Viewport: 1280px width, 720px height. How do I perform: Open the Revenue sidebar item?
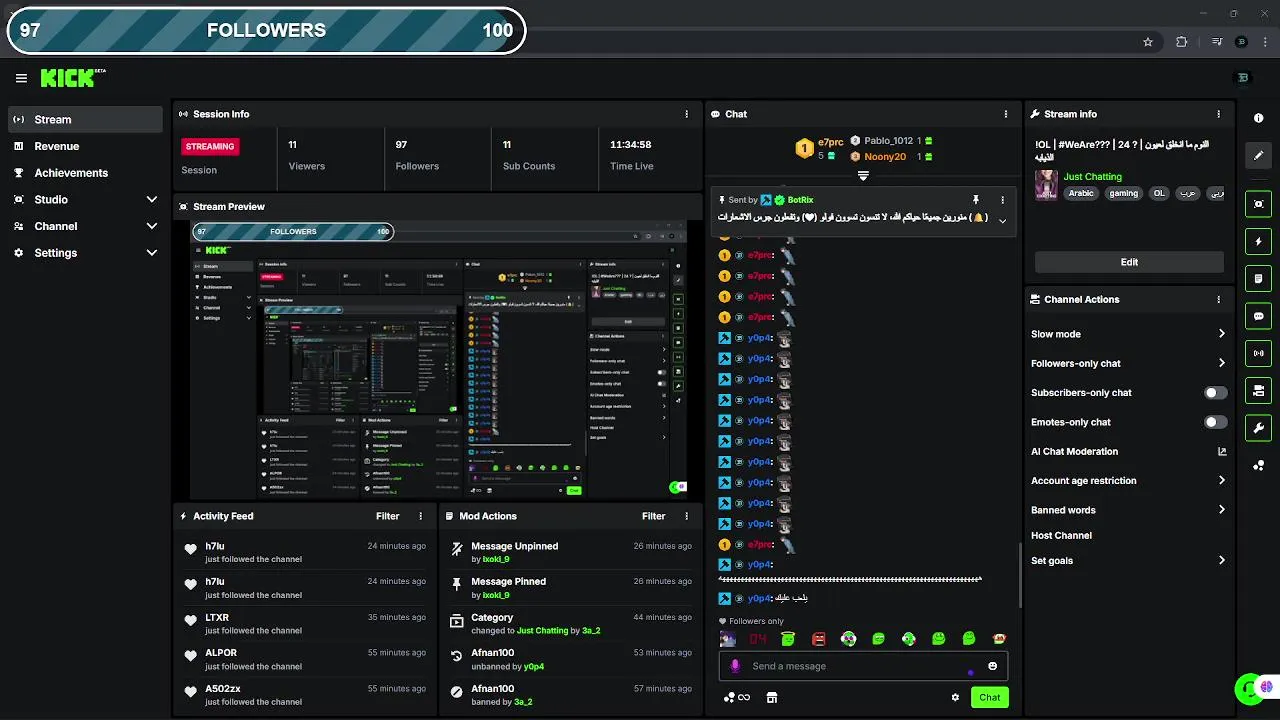point(85,146)
